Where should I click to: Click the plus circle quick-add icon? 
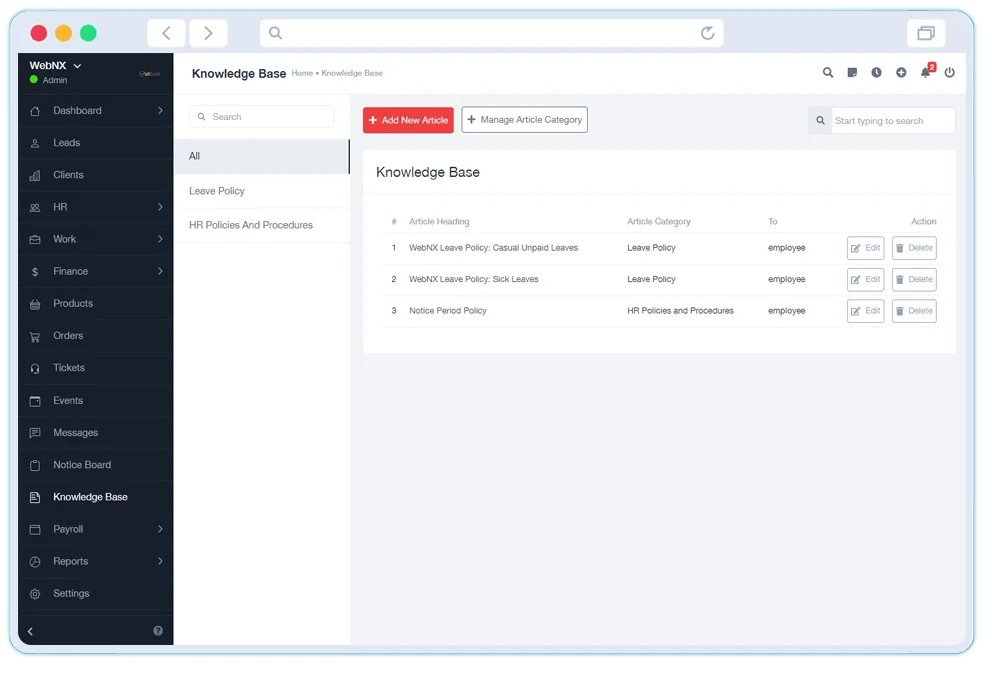(x=901, y=73)
